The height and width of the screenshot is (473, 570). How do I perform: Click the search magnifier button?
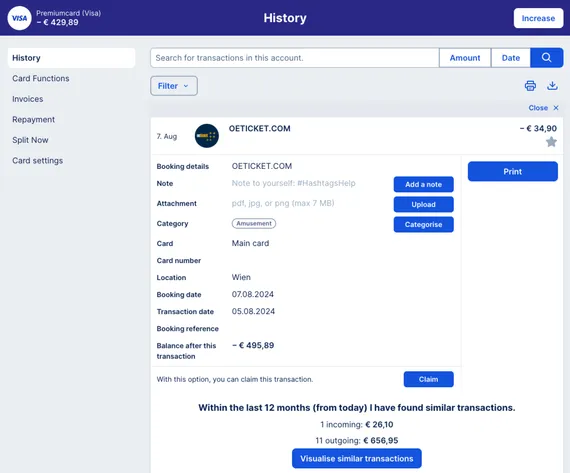pos(546,57)
